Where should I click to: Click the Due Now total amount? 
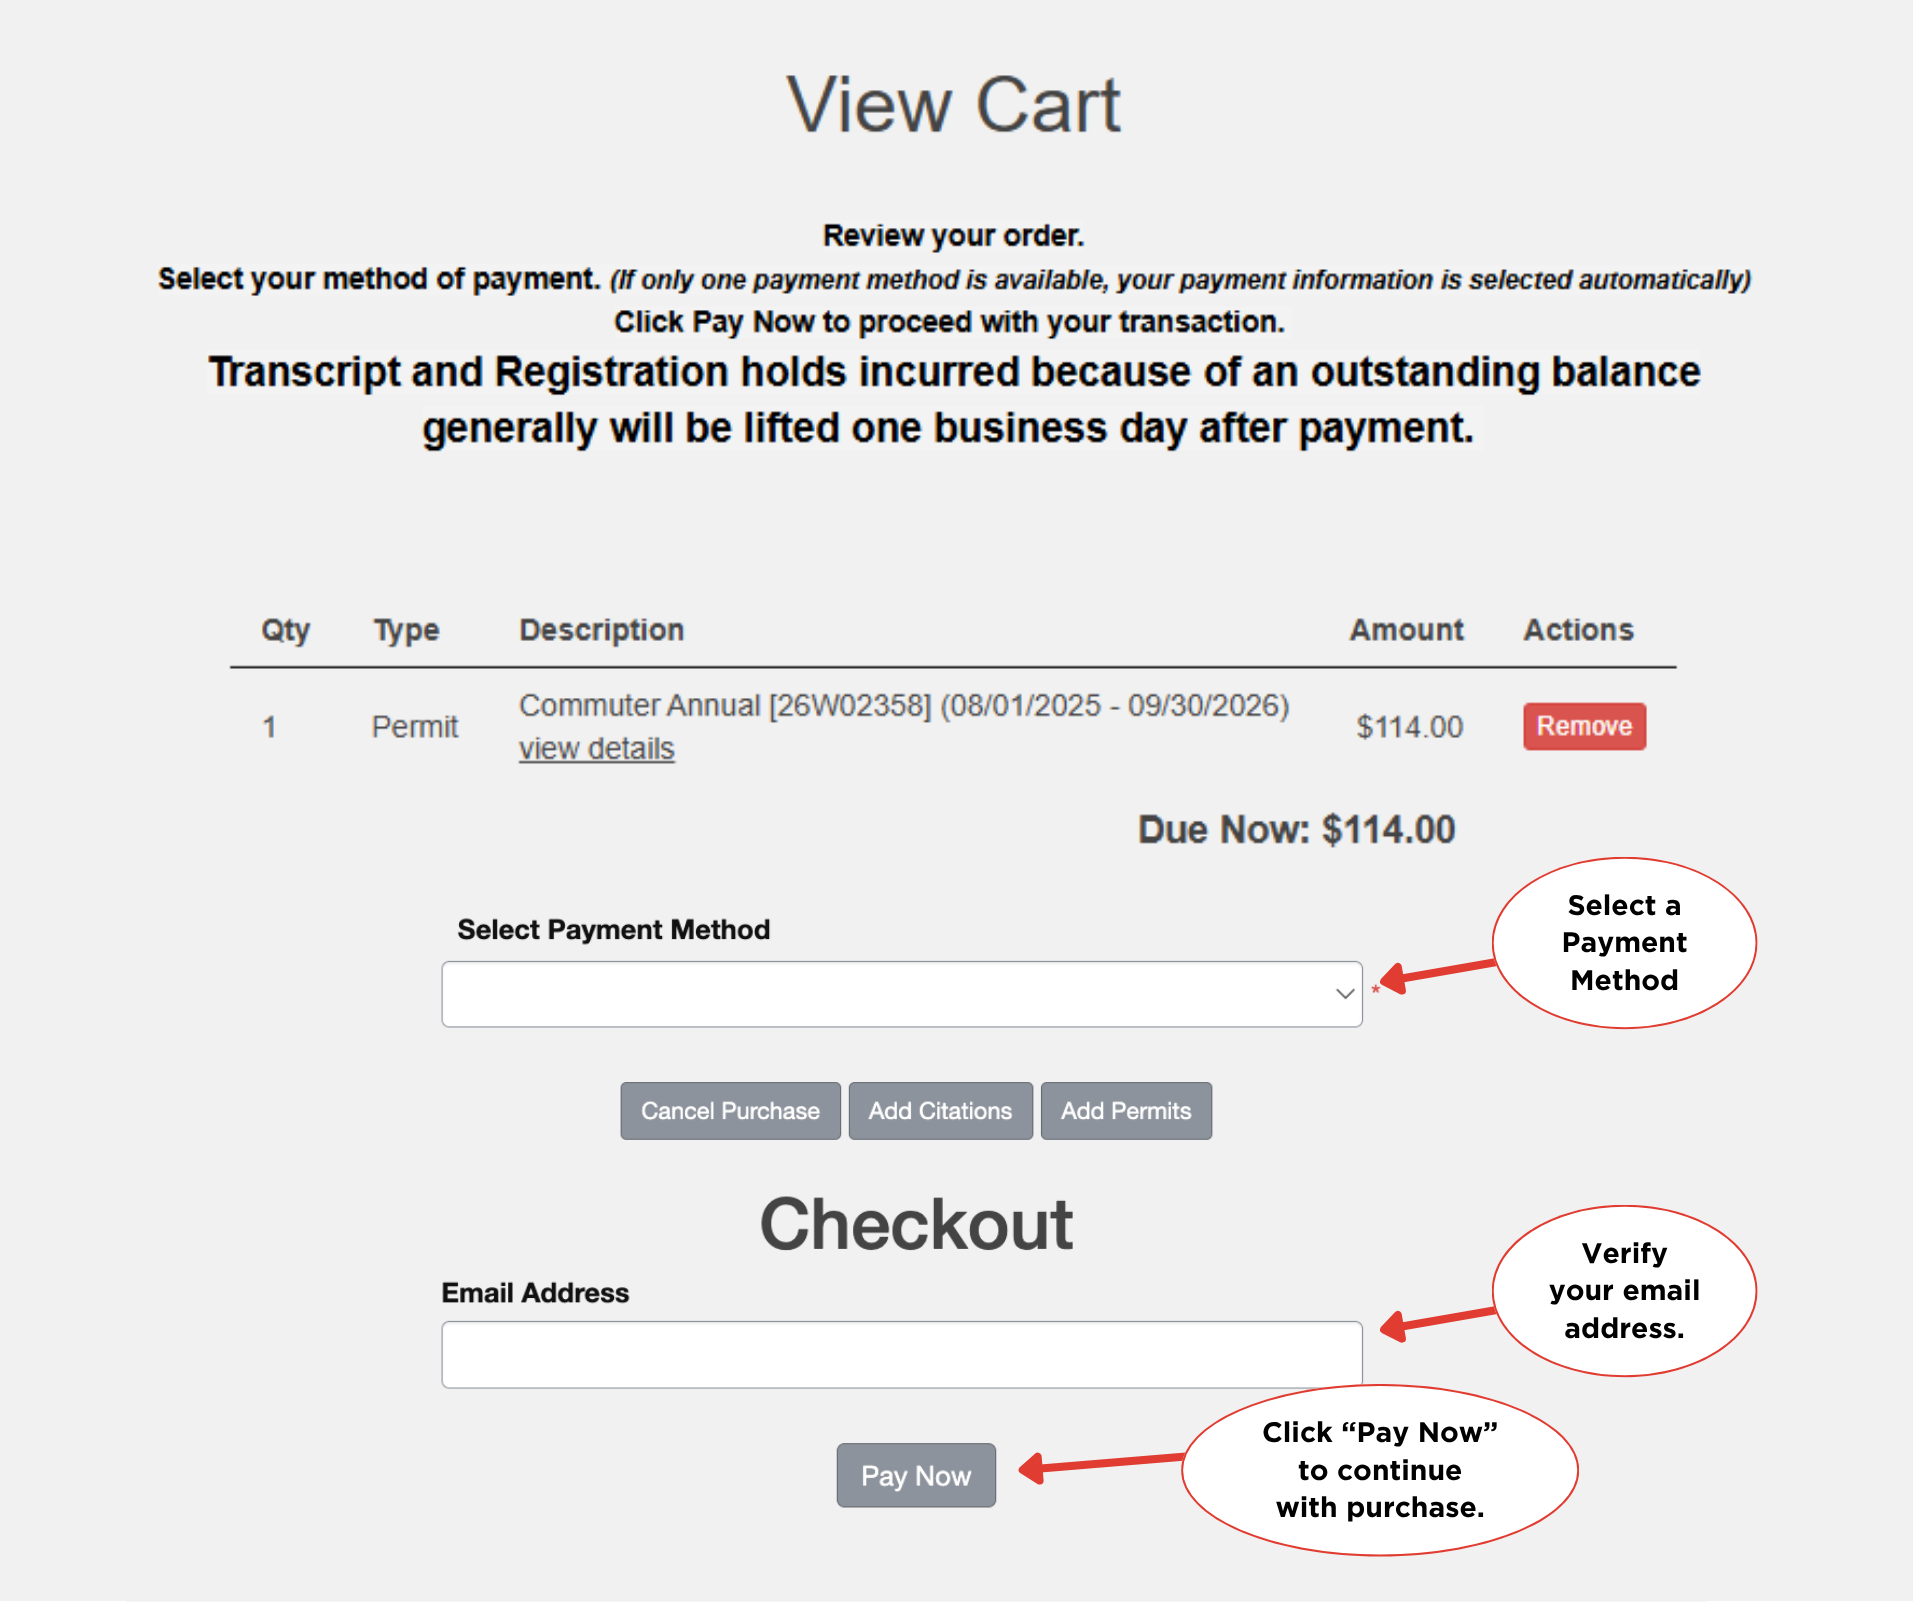click(1296, 829)
